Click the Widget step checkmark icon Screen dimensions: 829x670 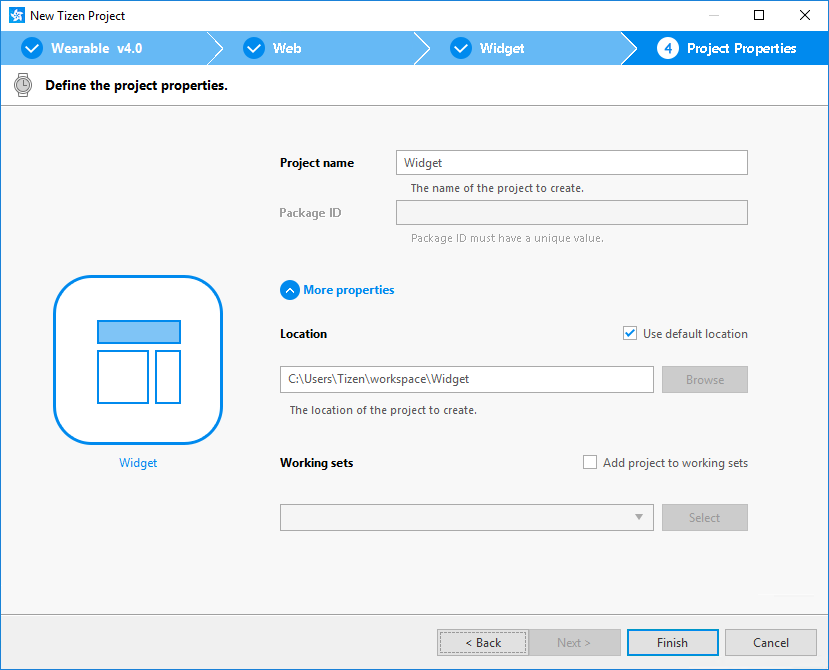(x=460, y=48)
